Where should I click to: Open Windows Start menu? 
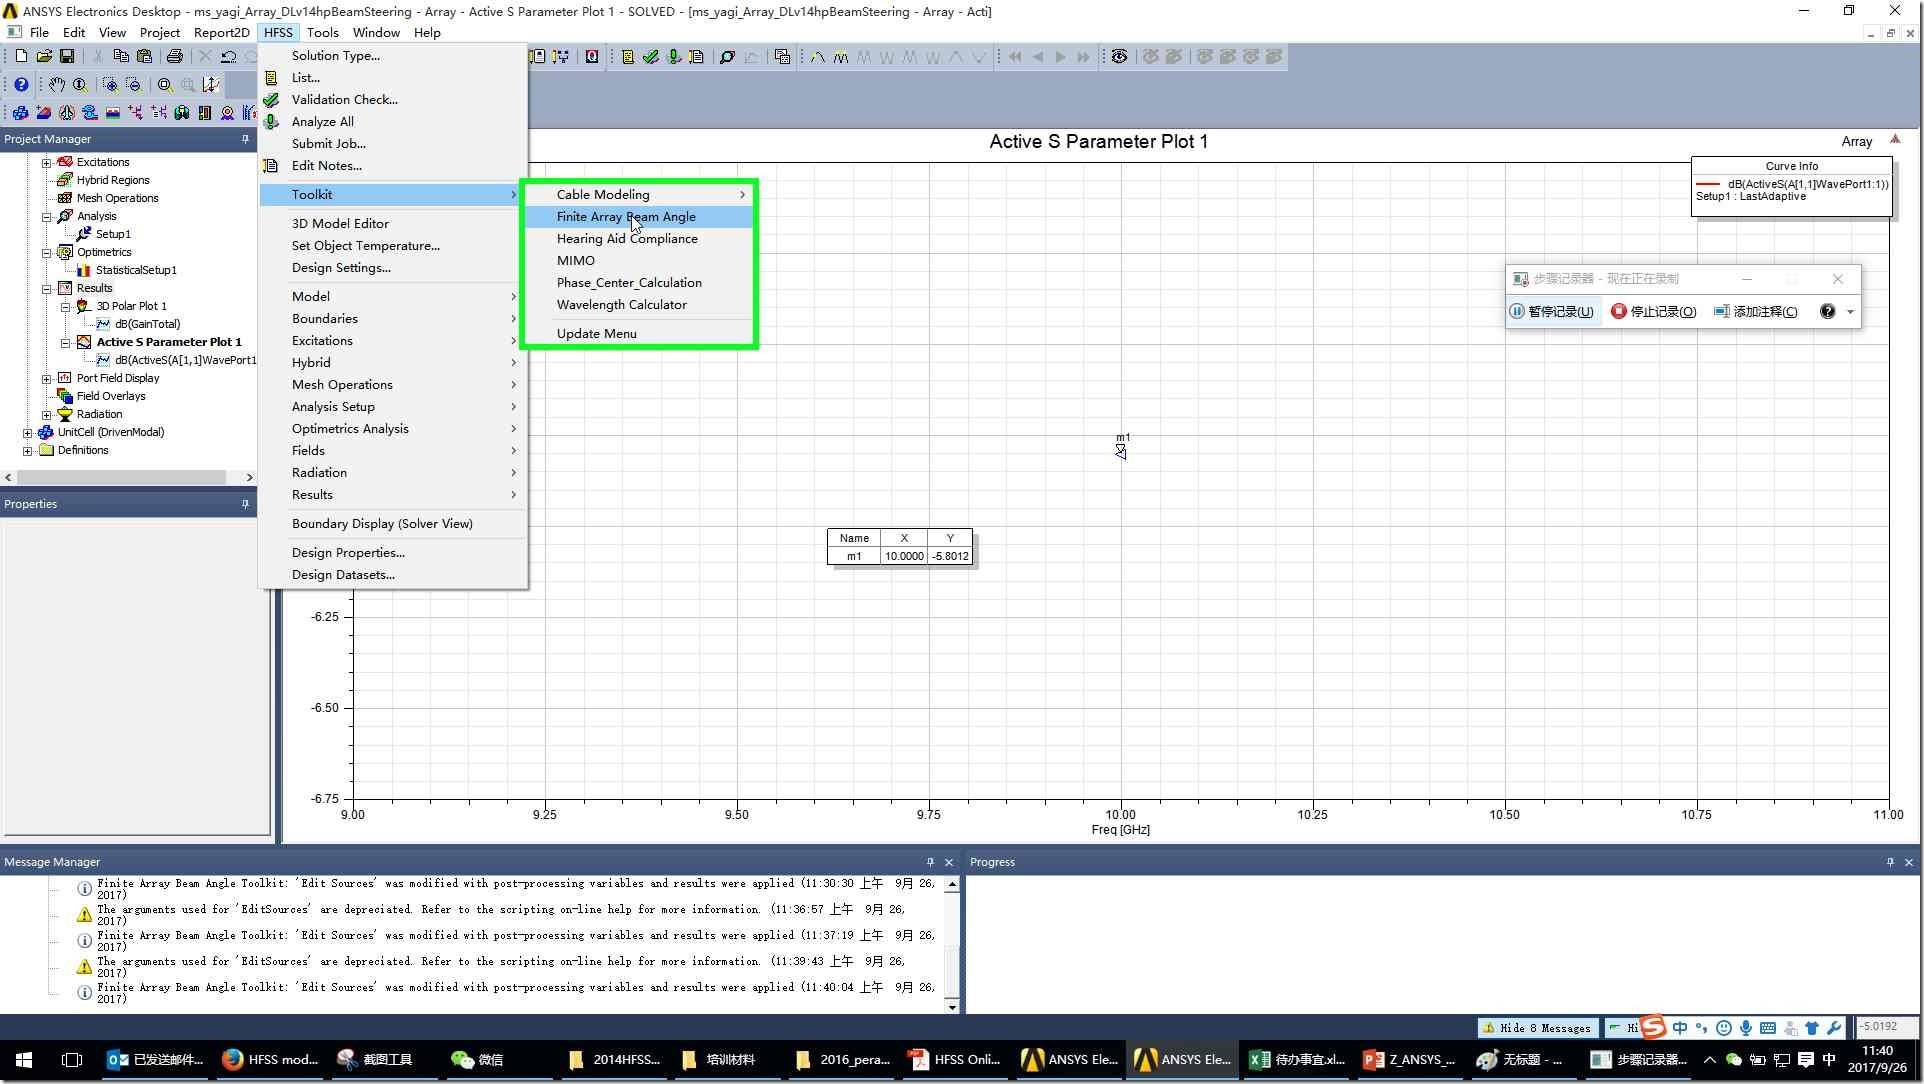[x=24, y=1060]
